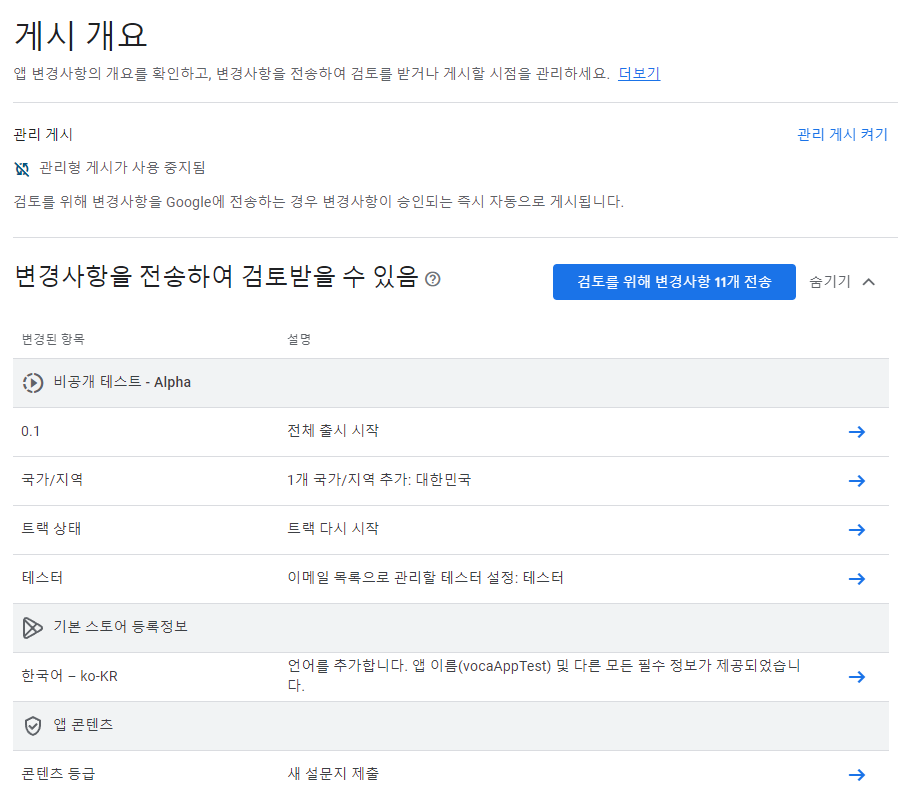Click the 변경된 항목 column header

[53, 339]
